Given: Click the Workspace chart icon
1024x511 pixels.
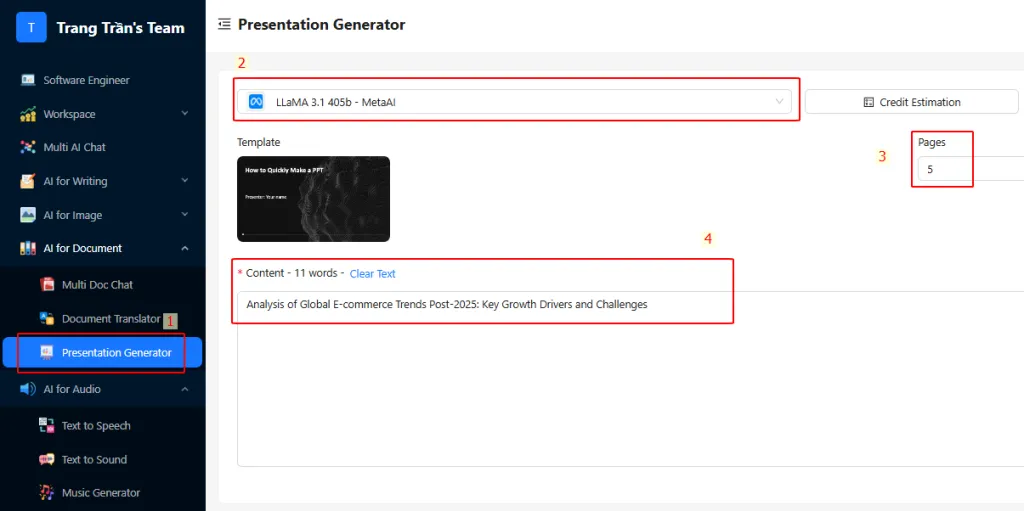Looking at the screenshot, I should coord(27,114).
